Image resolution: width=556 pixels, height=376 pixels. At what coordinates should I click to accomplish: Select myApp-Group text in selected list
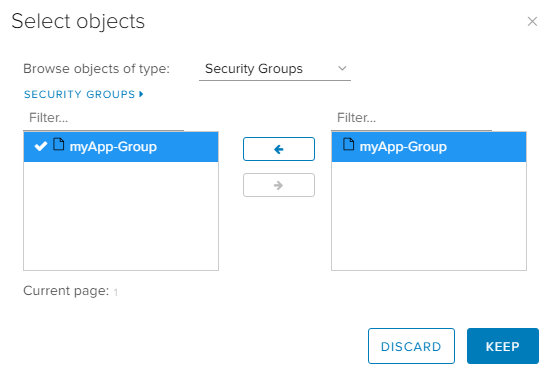(403, 147)
